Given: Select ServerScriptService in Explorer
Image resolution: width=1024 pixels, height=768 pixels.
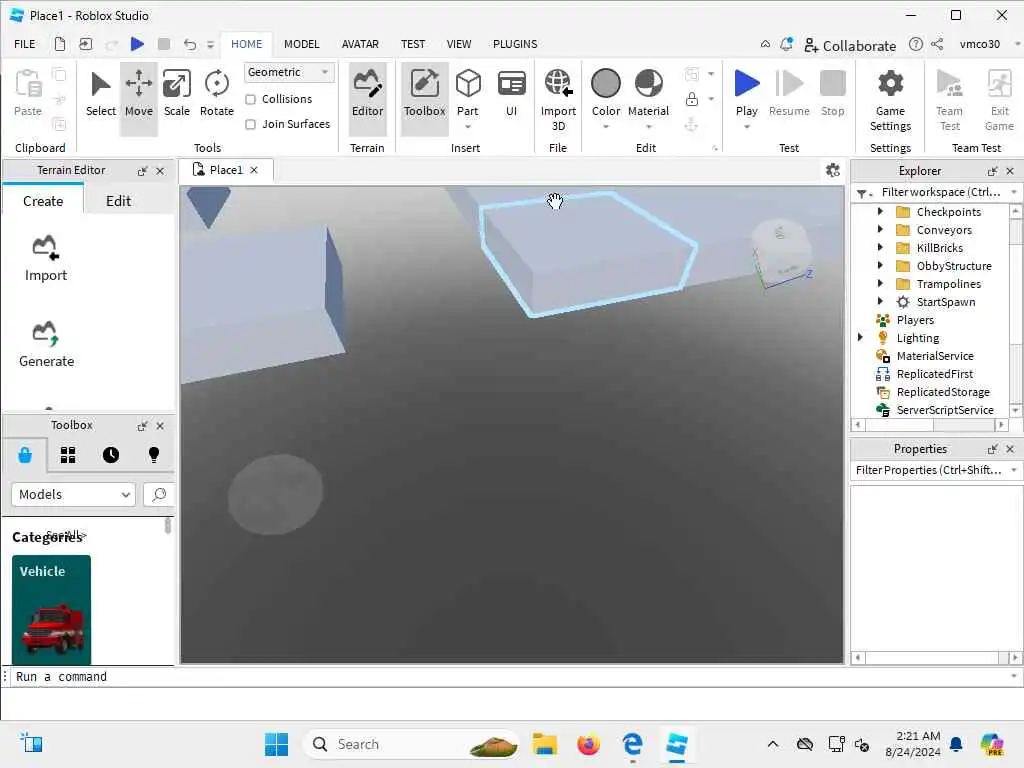Looking at the screenshot, I should click(944, 410).
